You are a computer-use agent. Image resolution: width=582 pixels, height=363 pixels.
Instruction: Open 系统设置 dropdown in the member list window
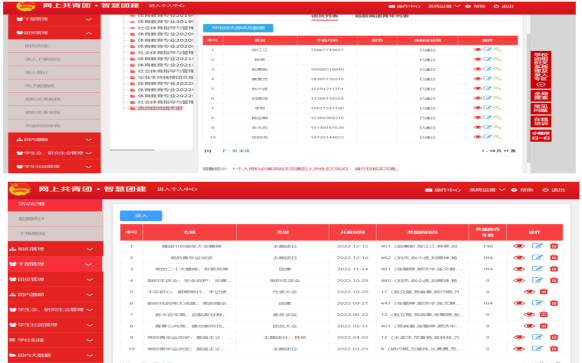(444, 6)
